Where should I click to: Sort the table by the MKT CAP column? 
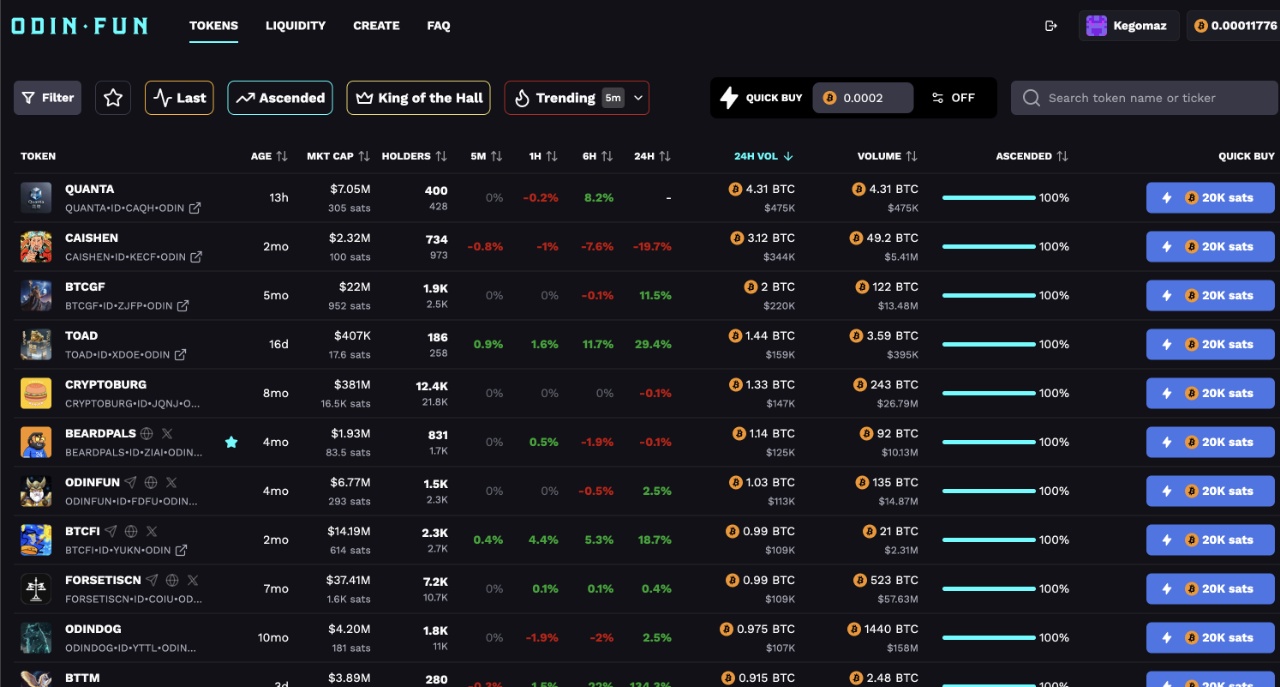tap(338, 156)
